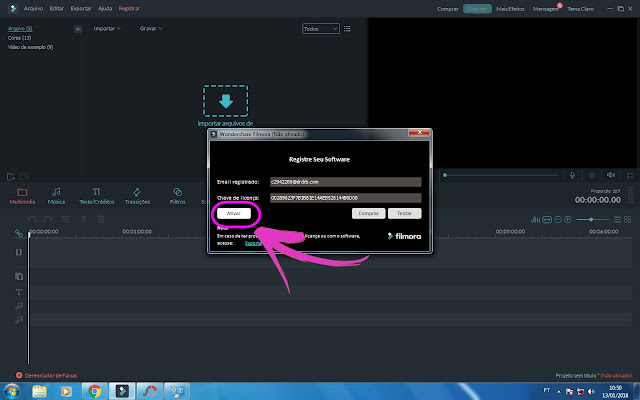This screenshot has height=400, width=640.
Task: Open the Música tab
Action: pyautogui.click(x=56, y=196)
